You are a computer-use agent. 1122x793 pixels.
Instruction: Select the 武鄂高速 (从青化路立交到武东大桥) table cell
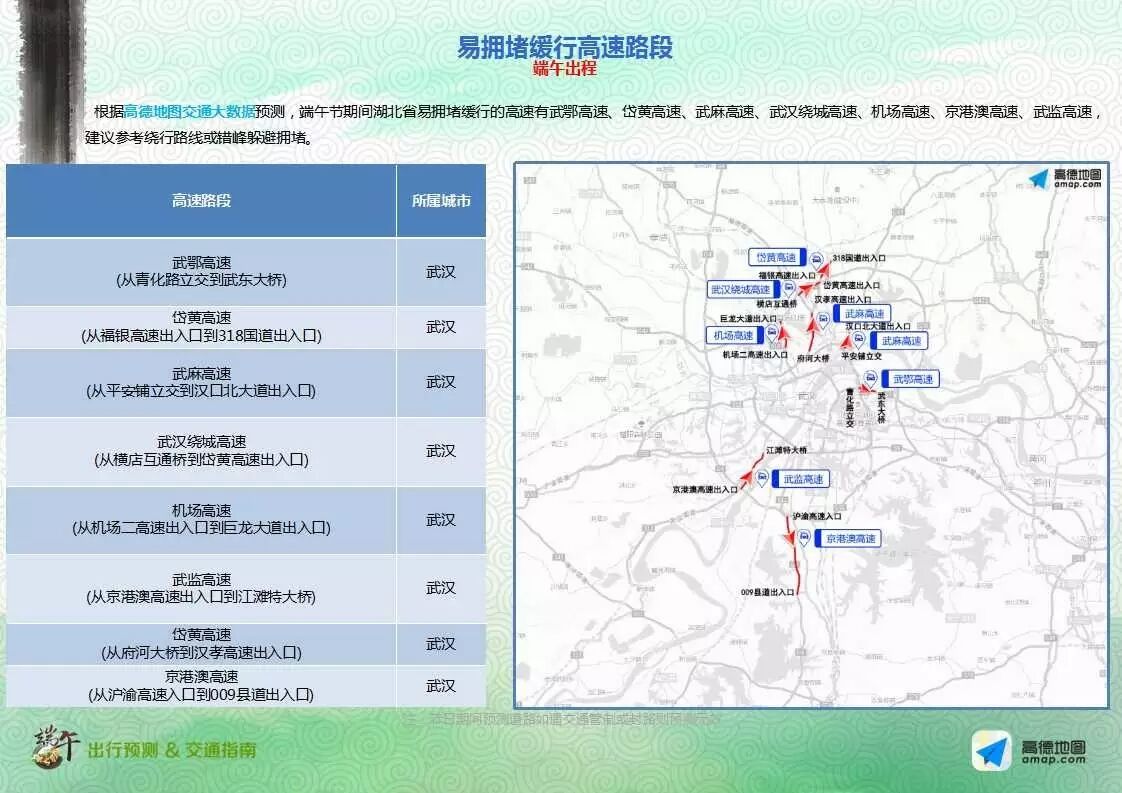(x=201, y=271)
